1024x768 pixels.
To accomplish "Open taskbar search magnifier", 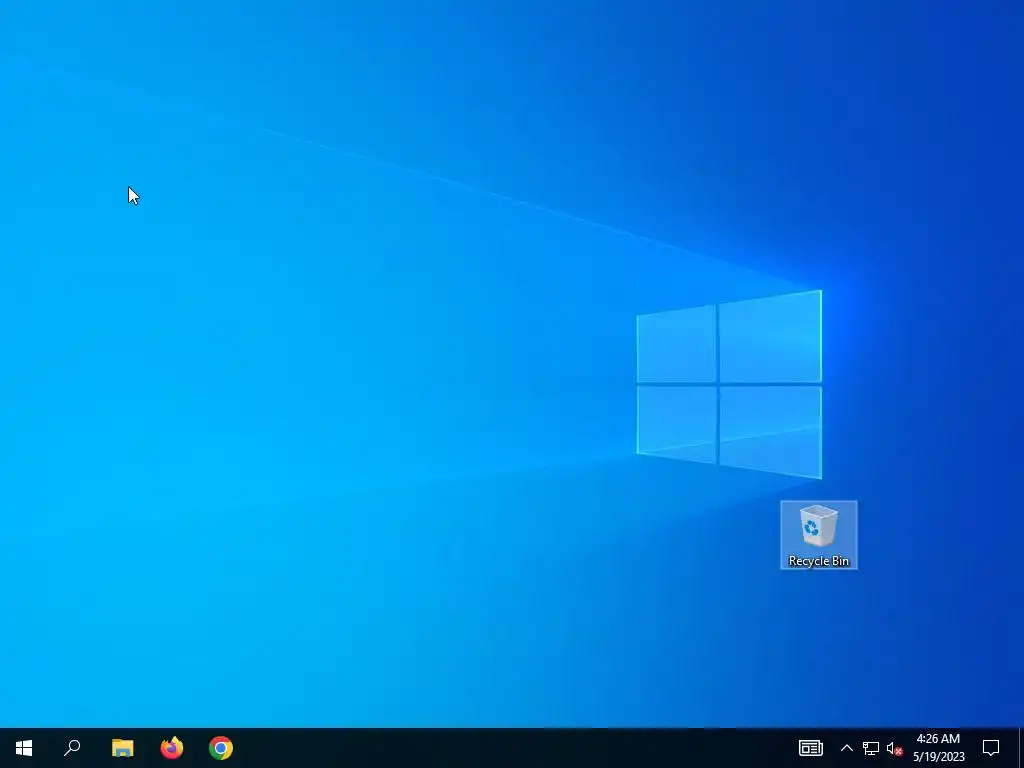I will coord(72,748).
